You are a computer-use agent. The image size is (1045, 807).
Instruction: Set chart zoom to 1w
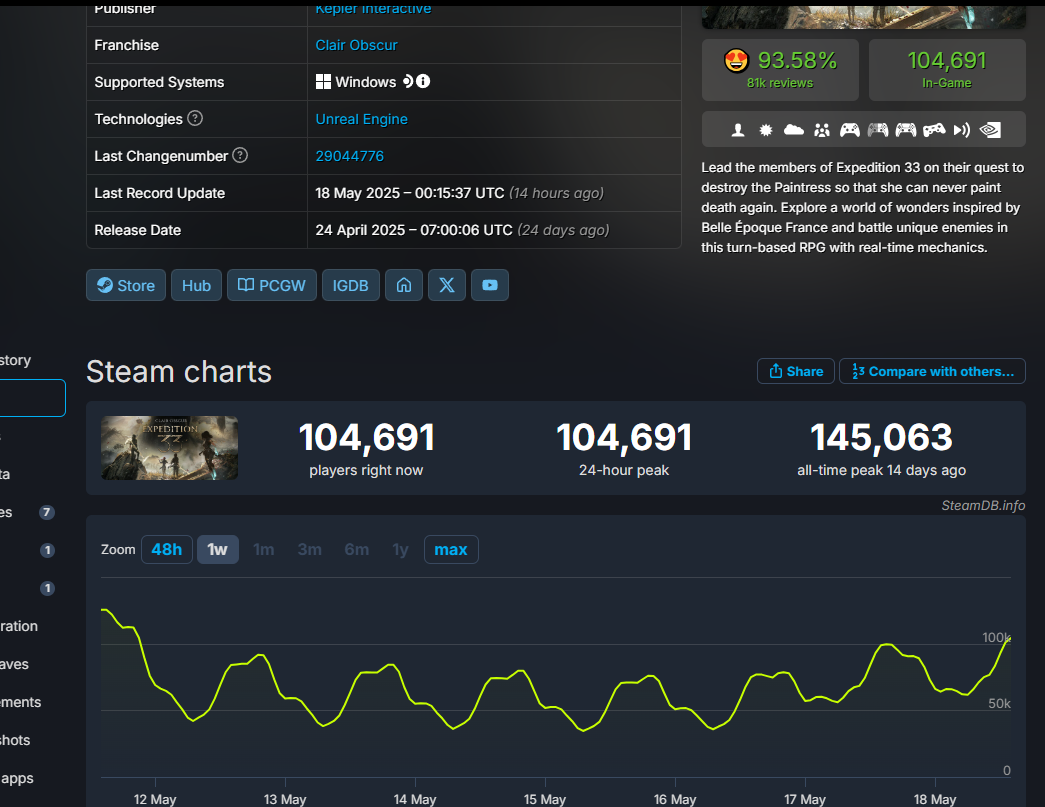coord(218,550)
